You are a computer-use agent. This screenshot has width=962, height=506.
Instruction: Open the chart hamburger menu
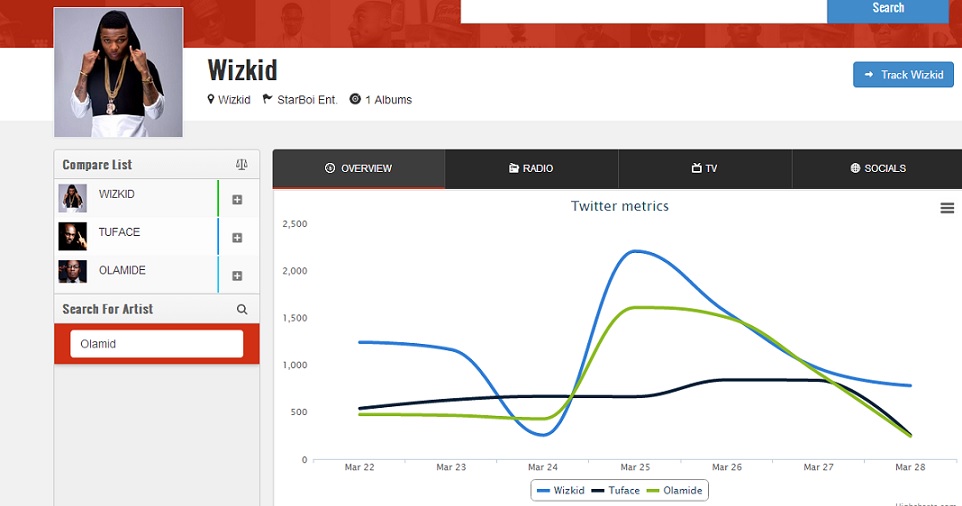tap(946, 208)
